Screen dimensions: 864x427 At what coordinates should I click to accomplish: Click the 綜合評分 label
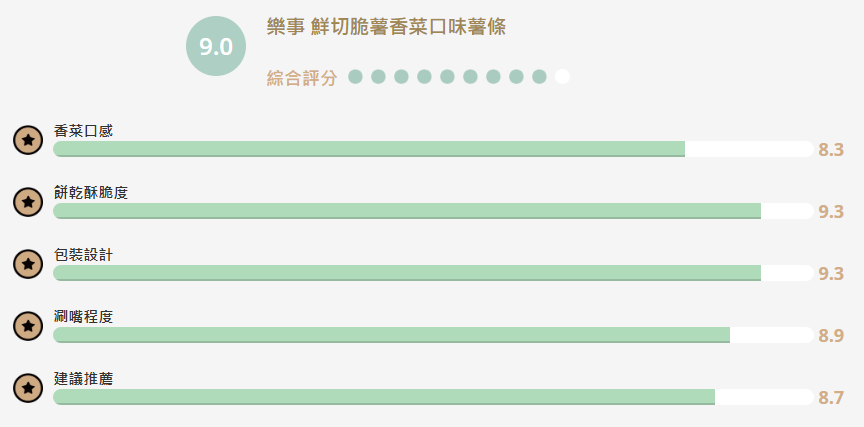(x=301, y=78)
